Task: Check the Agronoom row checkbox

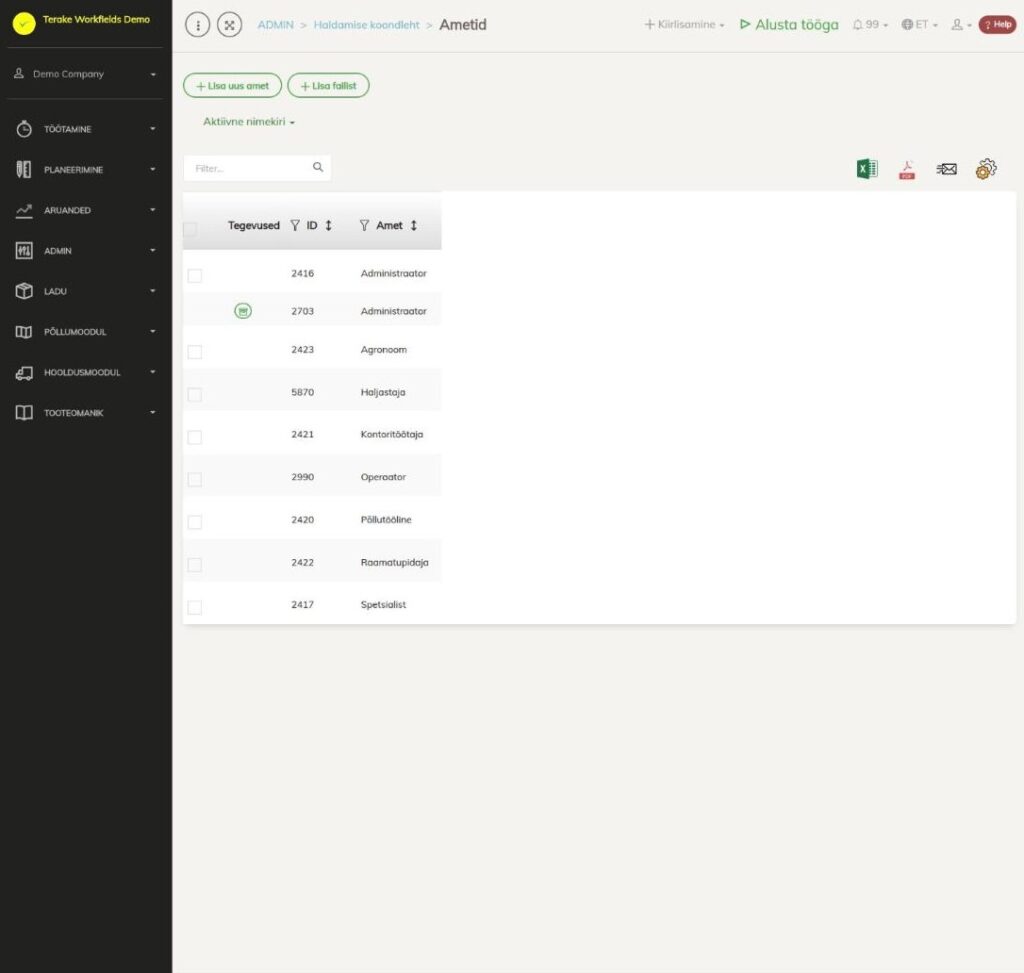Action: point(195,352)
